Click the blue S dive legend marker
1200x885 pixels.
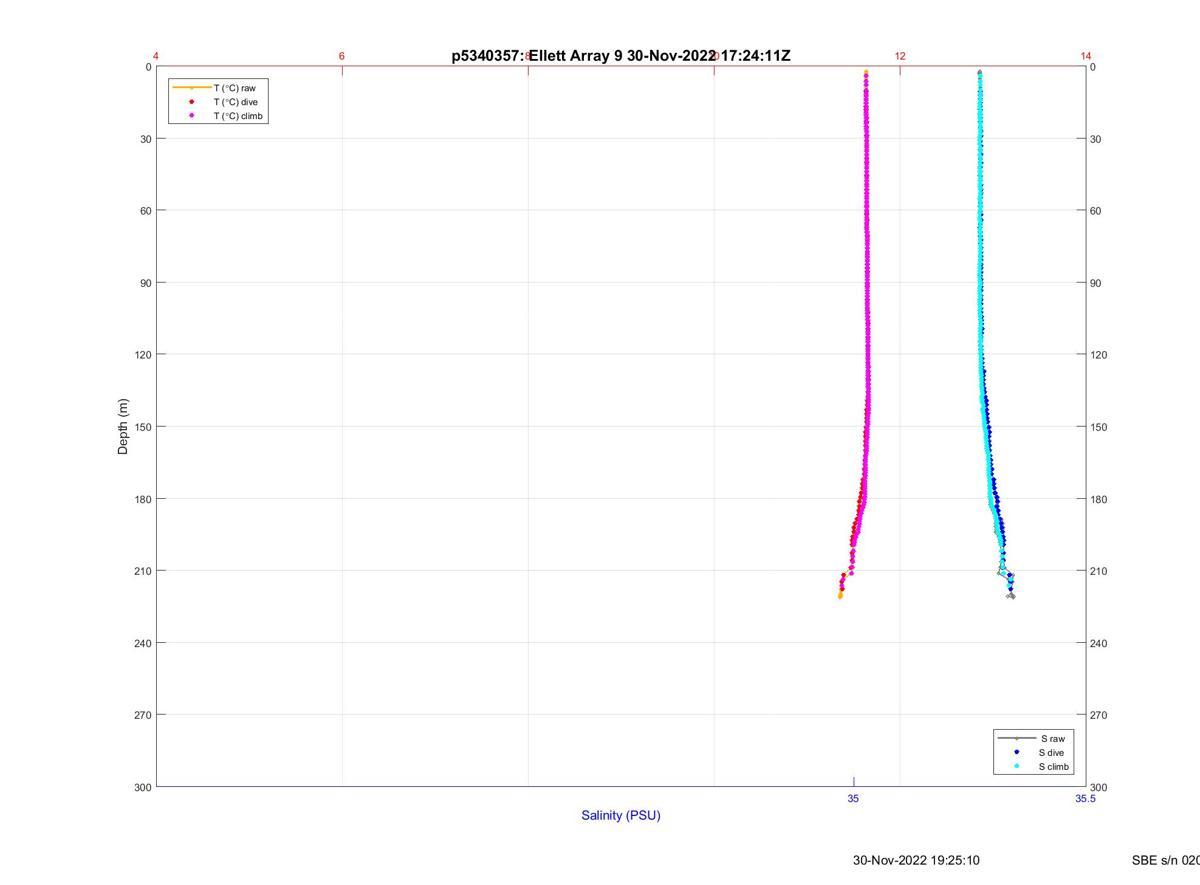(1017, 752)
